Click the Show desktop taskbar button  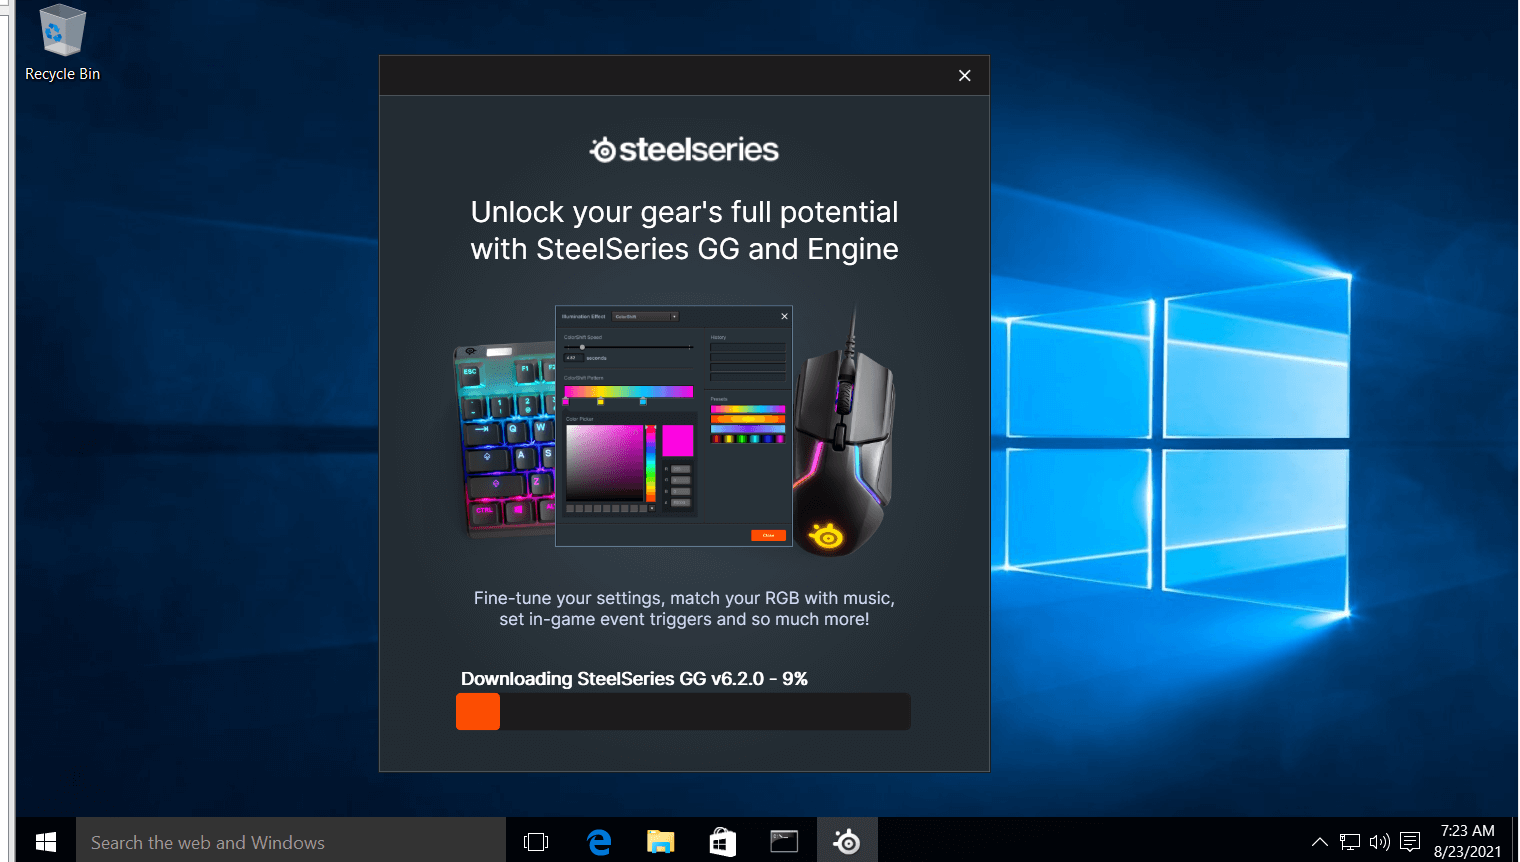[x=1515, y=840]
